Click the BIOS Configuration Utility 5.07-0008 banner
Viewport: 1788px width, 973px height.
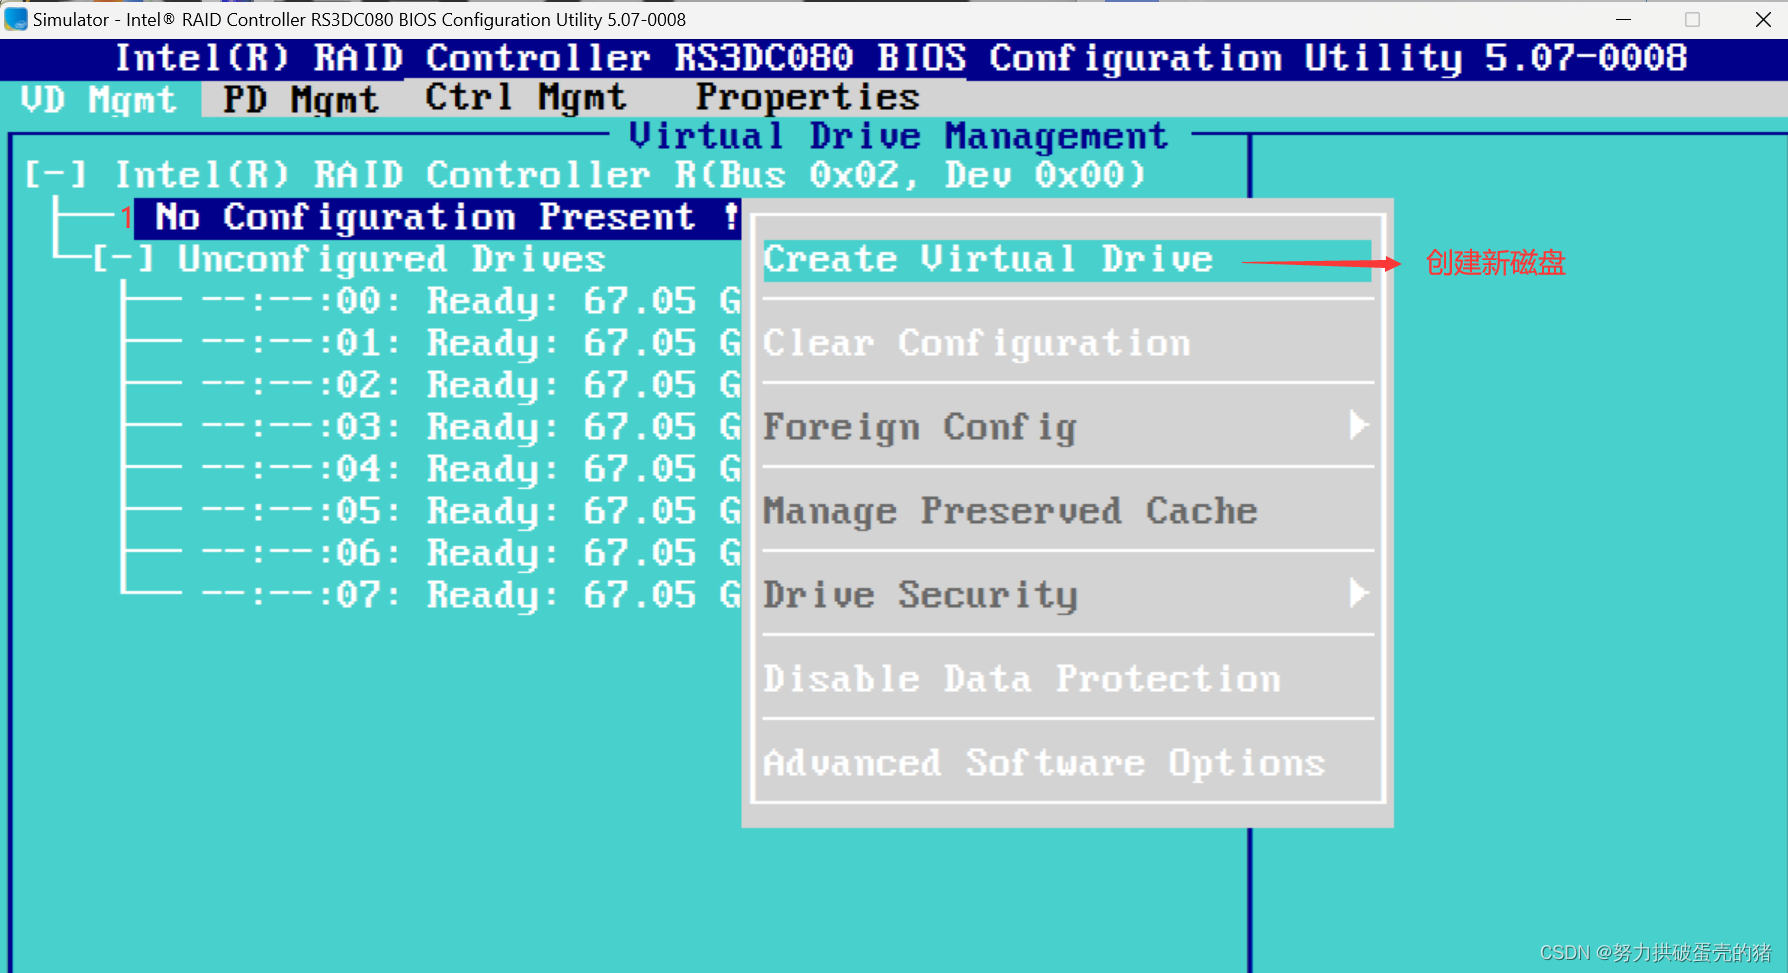point(901,58)
